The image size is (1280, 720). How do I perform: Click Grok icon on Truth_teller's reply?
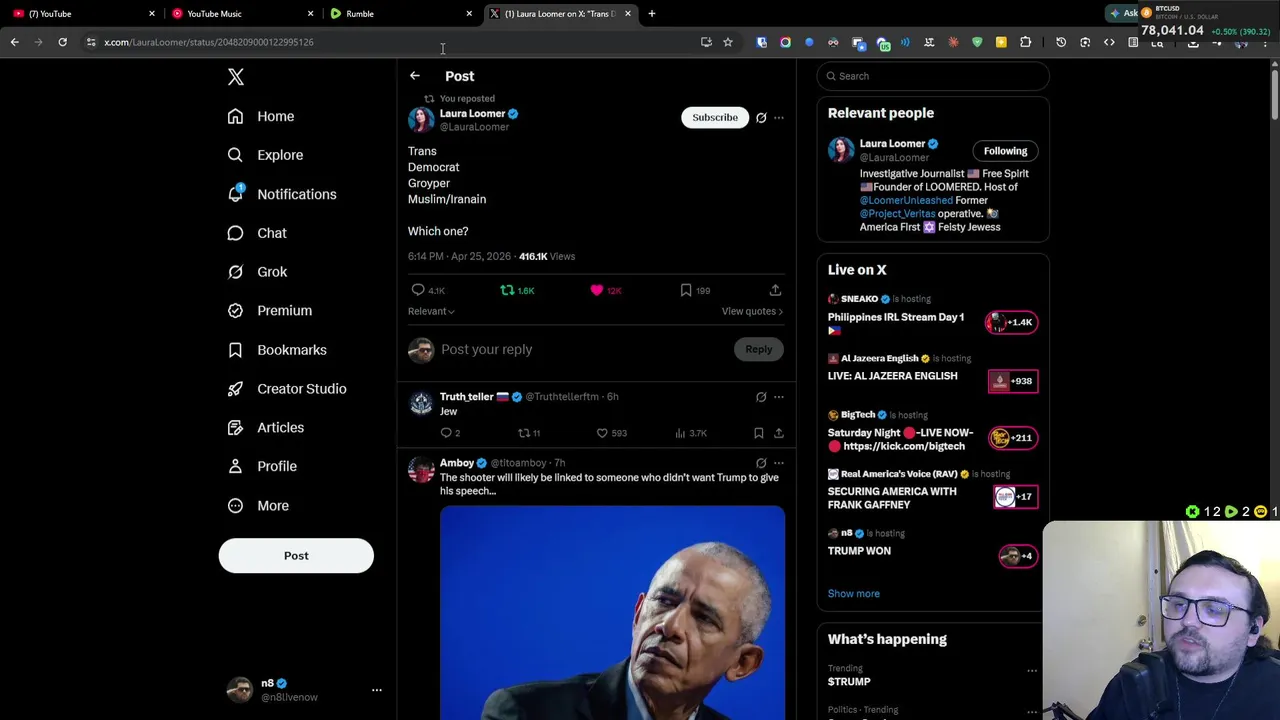pos(761,397)
